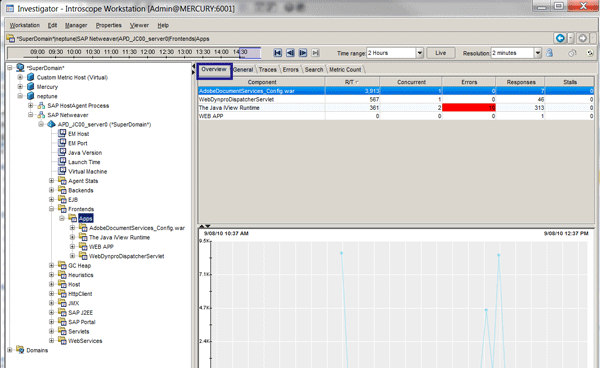Open the Properties menu

109,25
